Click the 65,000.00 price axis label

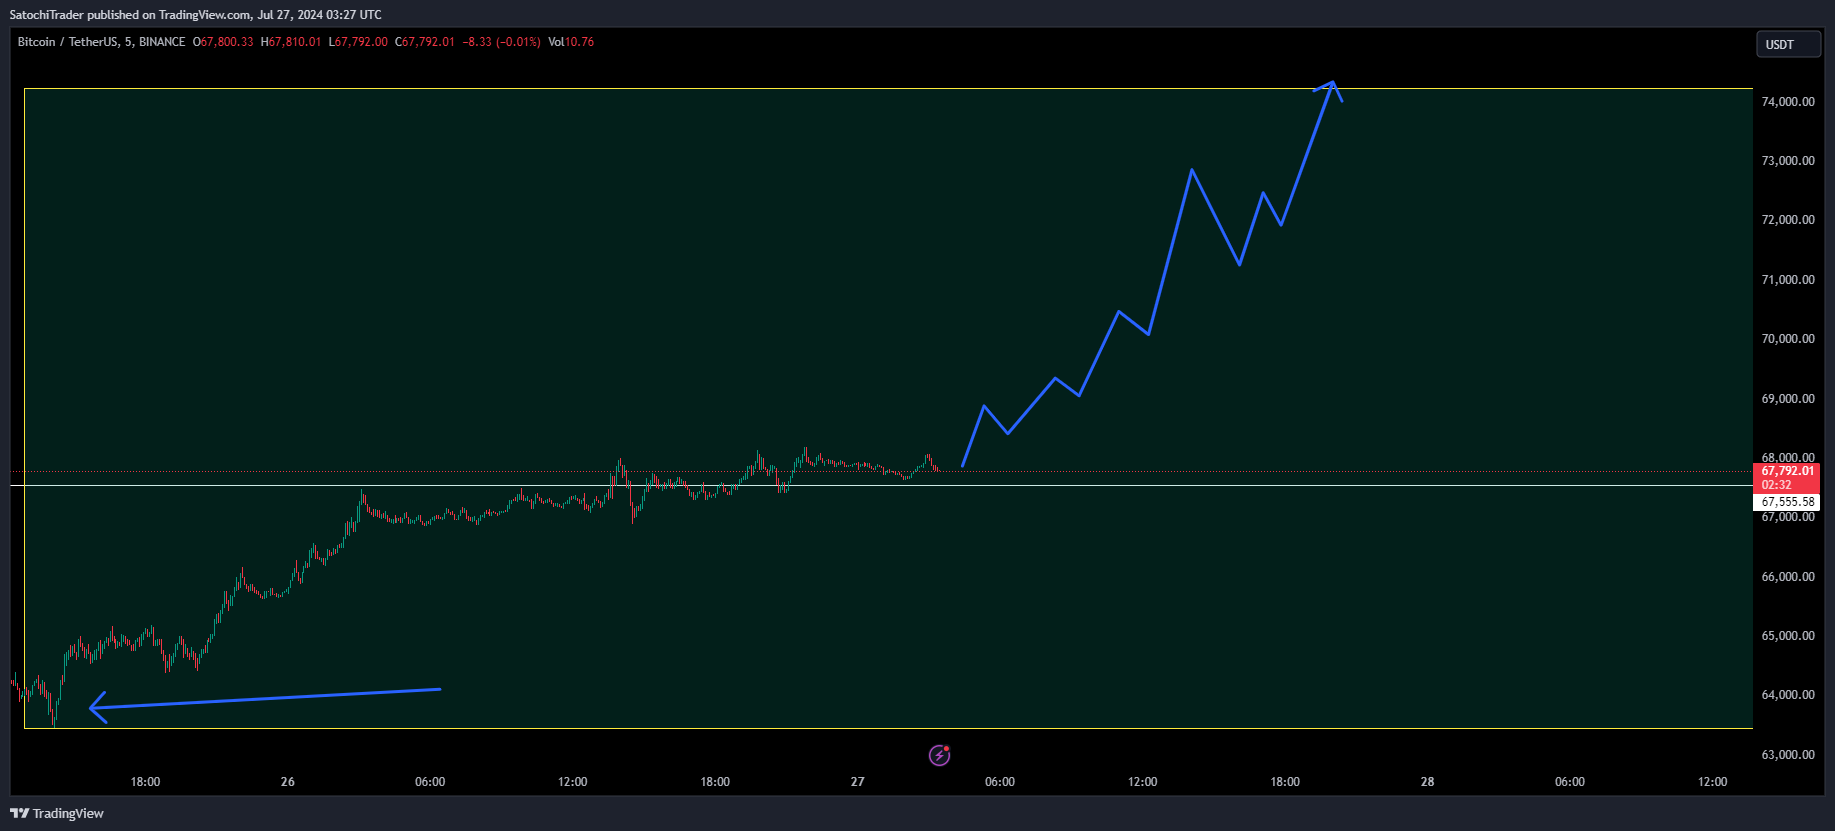point(1788,636)
